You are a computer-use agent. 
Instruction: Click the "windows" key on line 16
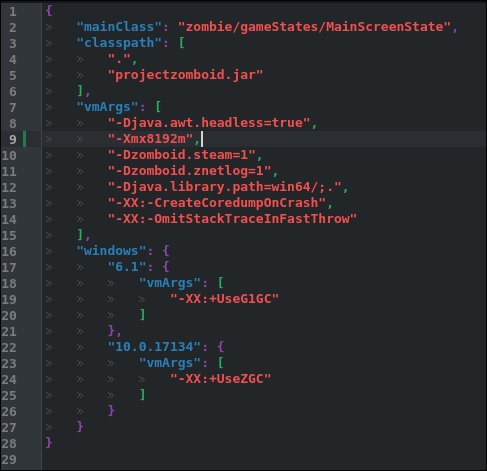click(112, 251)
